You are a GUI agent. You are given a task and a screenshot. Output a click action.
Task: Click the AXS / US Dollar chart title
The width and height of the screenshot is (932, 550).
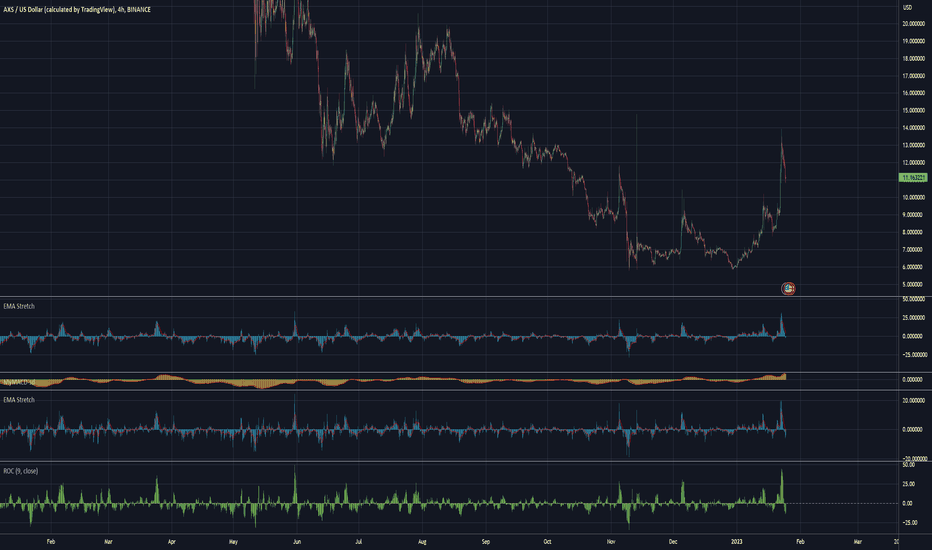point(77,10)
